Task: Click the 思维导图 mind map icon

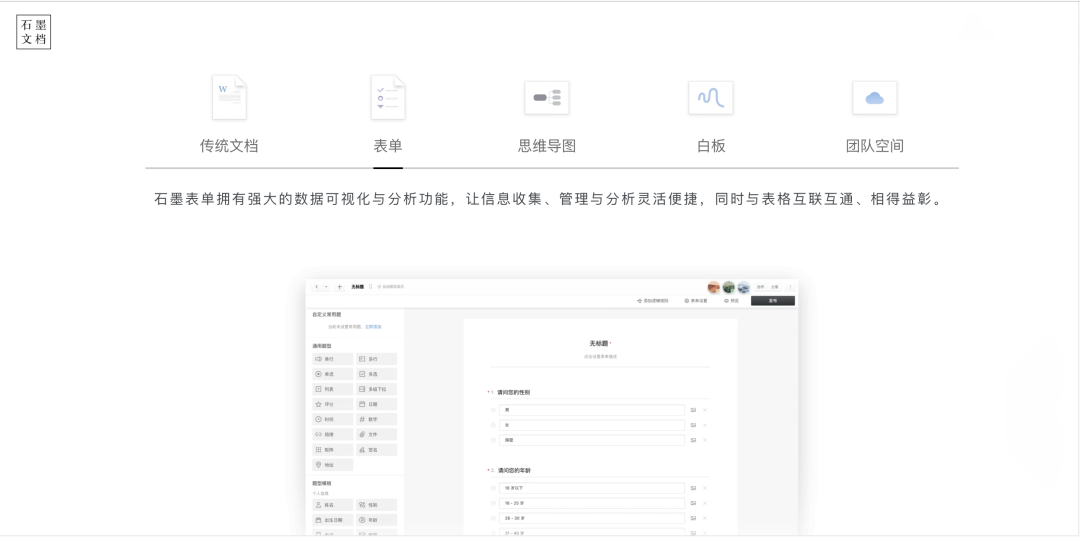Action: pyautogui.click(x=547, y=98)
